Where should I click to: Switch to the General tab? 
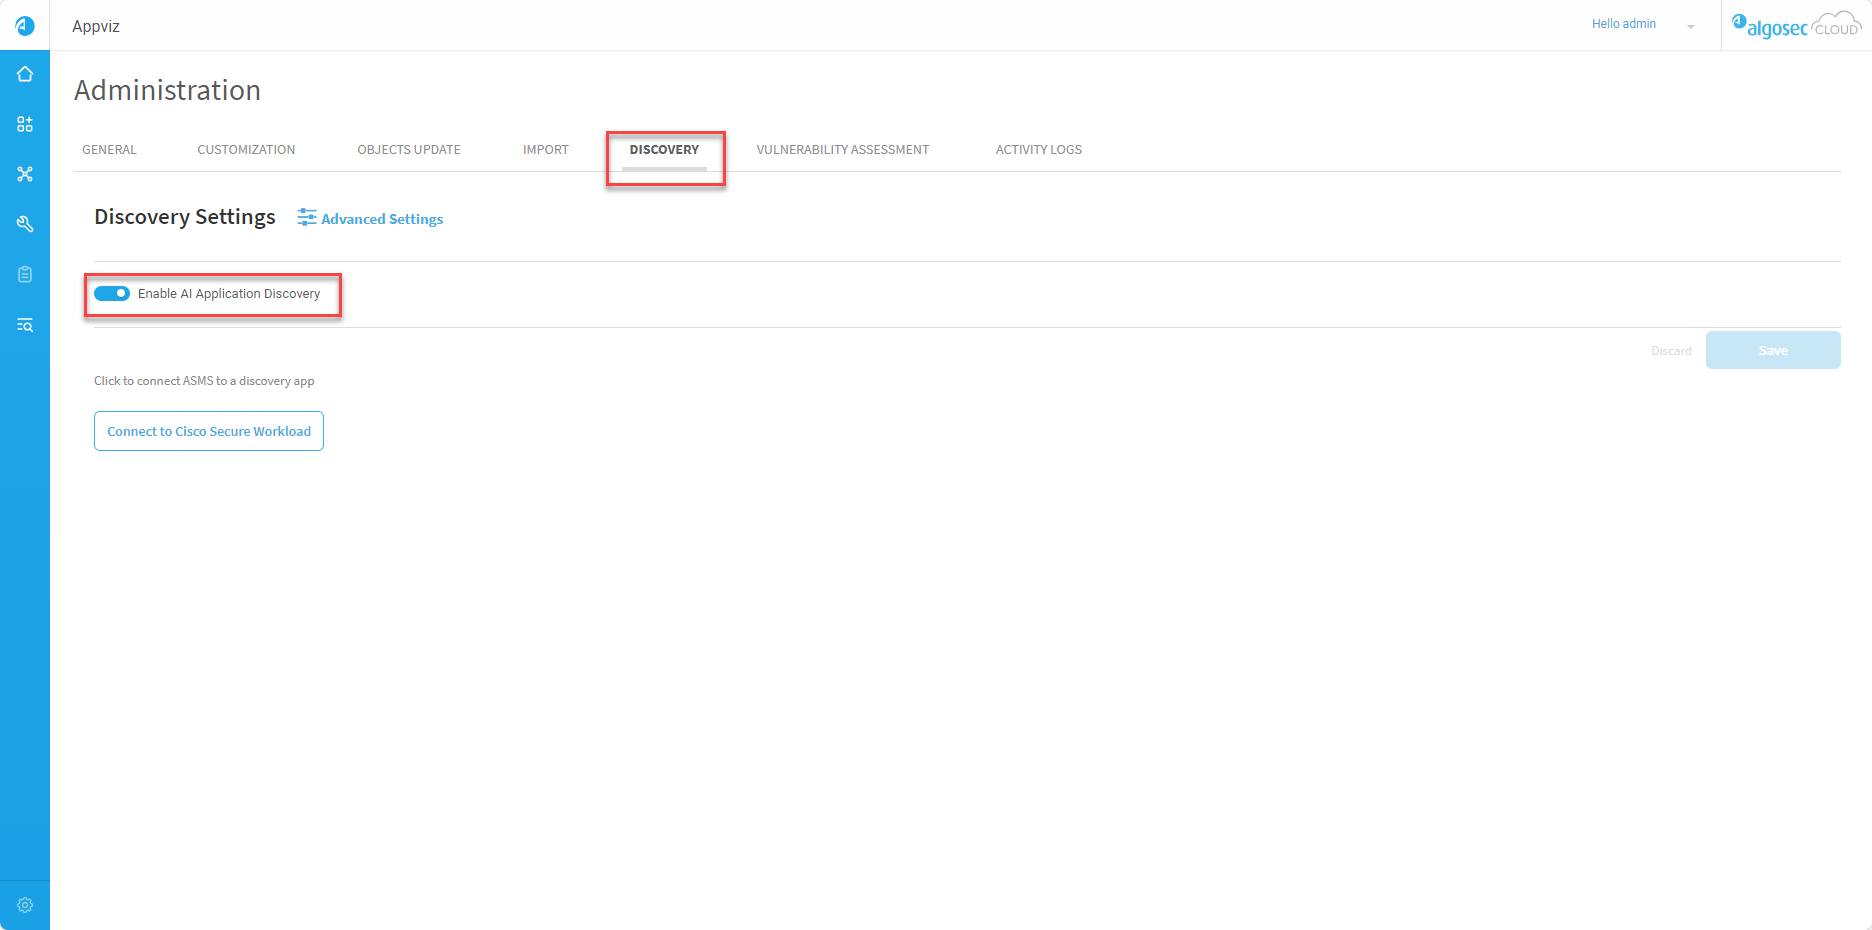[x=109, y=150]
